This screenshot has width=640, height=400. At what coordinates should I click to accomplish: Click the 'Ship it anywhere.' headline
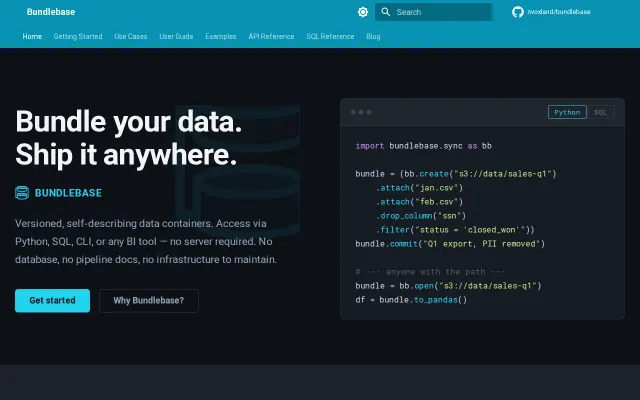[x=126, y=154]
